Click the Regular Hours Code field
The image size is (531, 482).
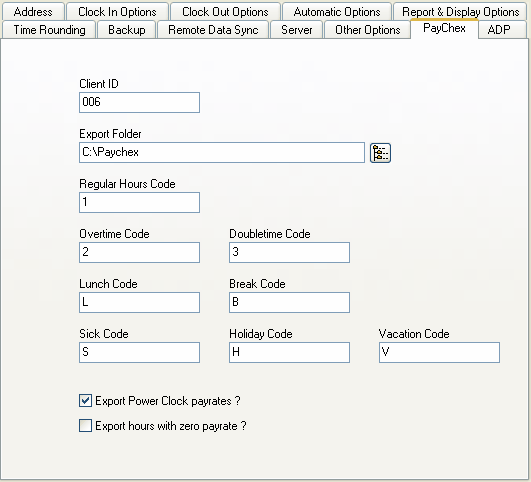140,203
